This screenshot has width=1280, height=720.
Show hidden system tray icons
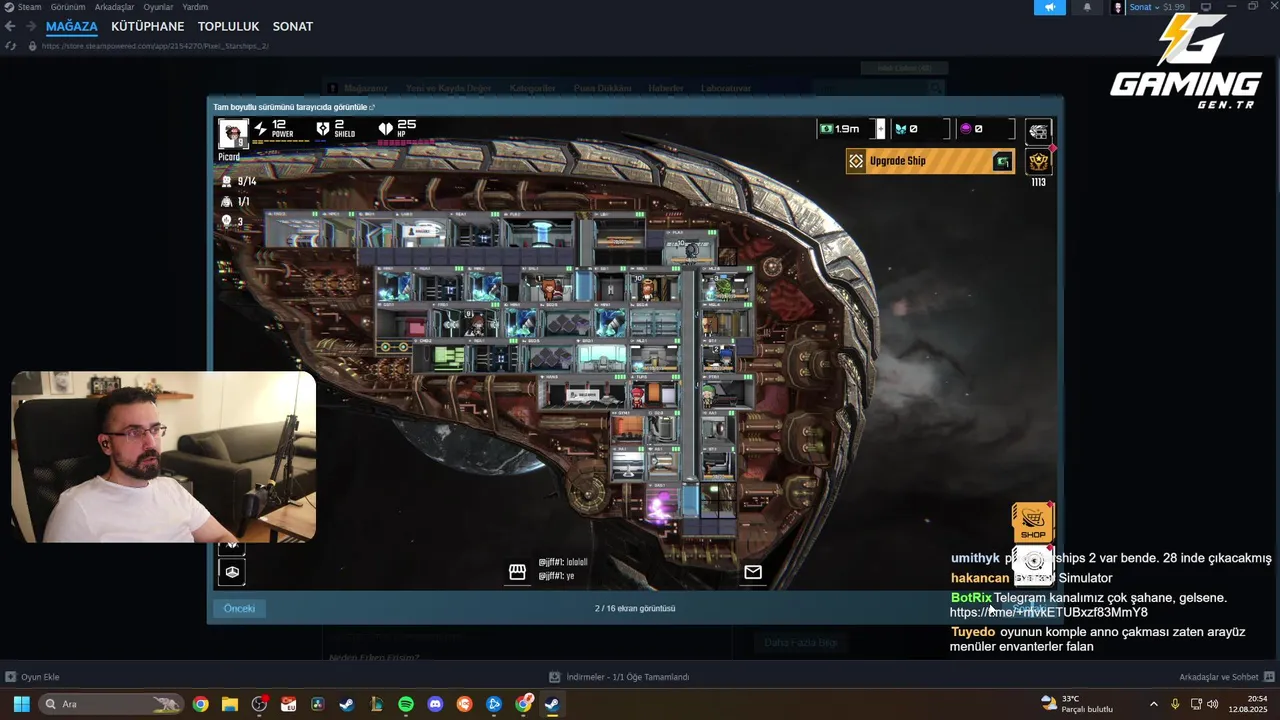[x=1153, y=704]
